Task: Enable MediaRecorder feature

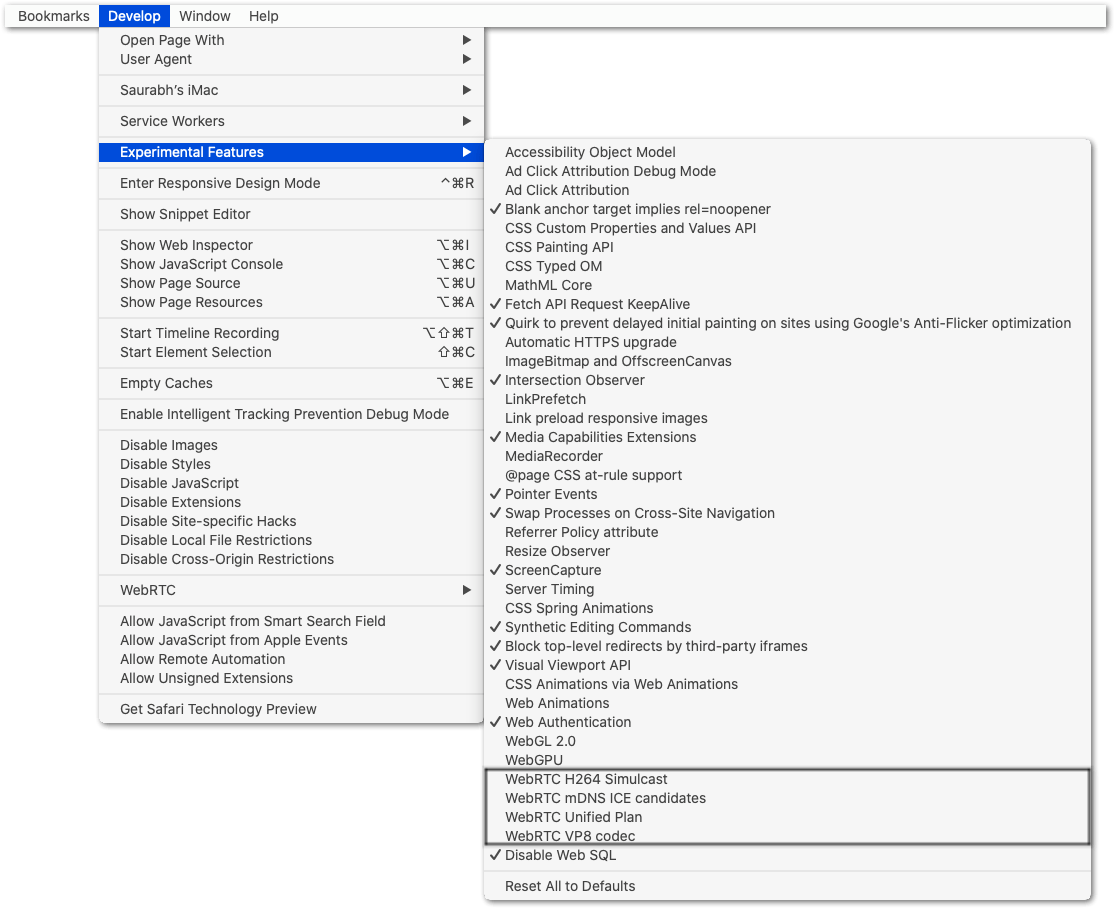Action: coord(787,457)
